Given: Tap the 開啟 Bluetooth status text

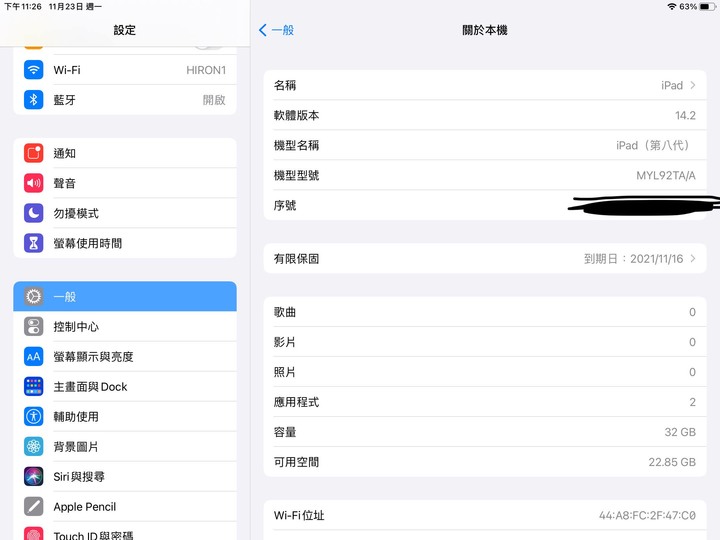Looking at the screenshot, I should click(x=214, y=100).
